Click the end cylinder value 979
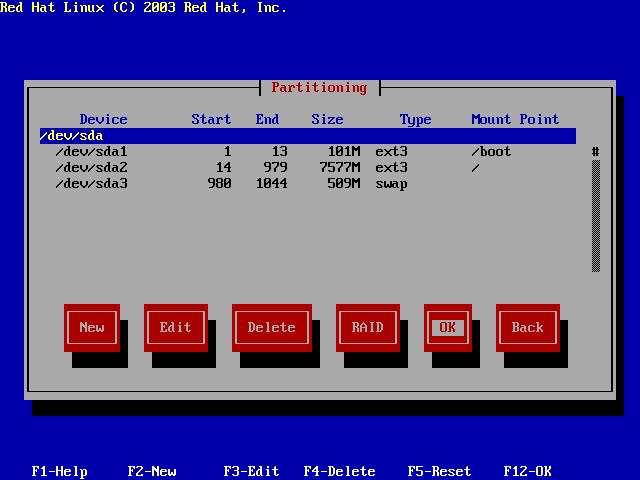 (x=276, y=167)
